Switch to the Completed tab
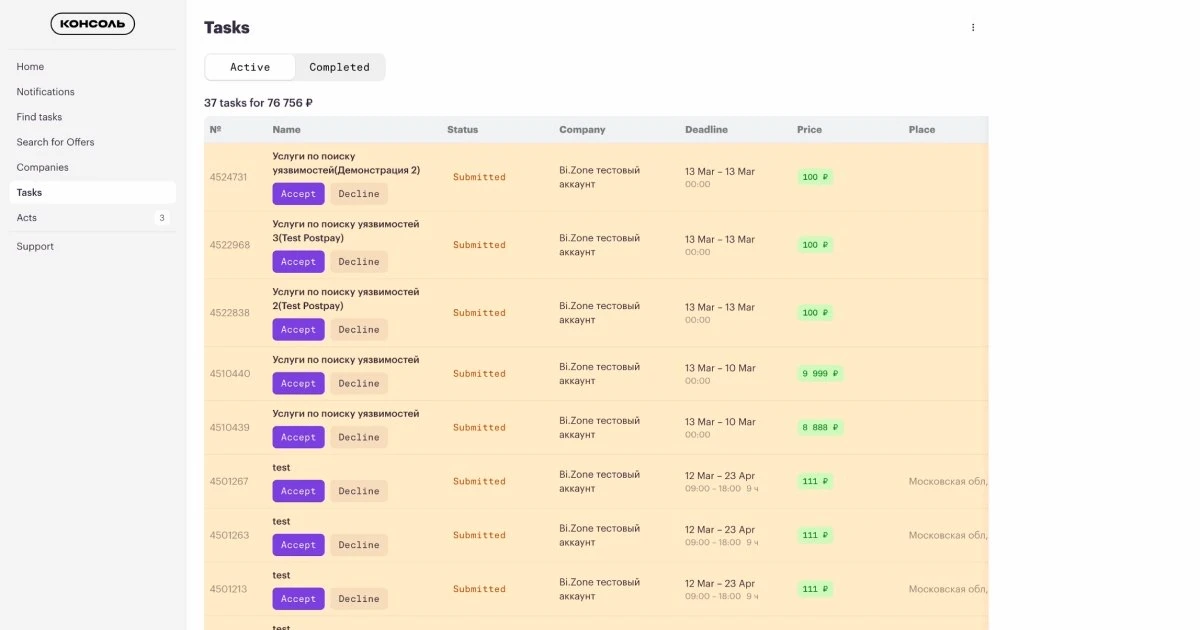This screenshot has width=1200, height=630. pyautogui.click(x=339, y=67)
